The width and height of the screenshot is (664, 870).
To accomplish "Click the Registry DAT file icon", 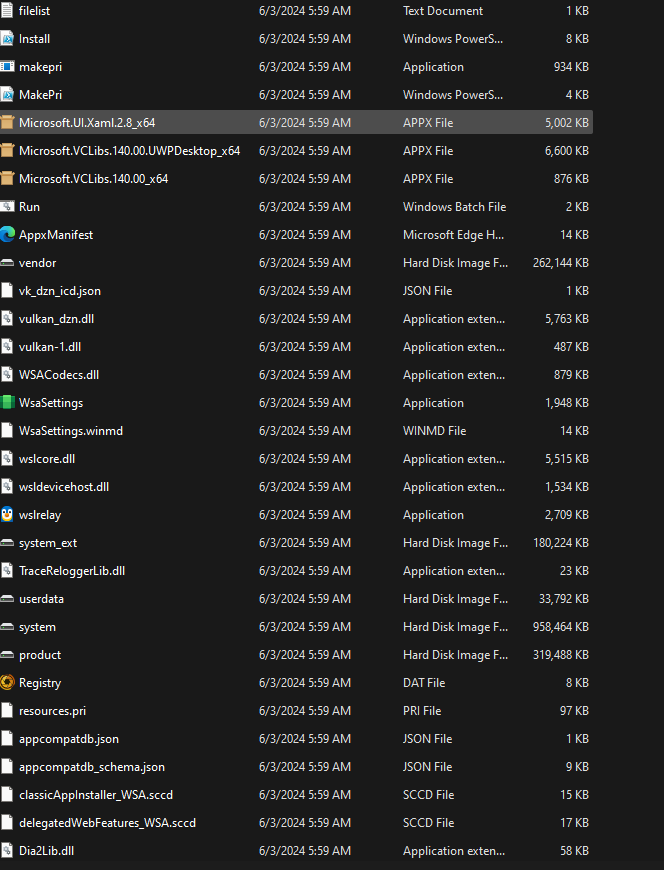I will pyautogui.click(x=7, y=683).
